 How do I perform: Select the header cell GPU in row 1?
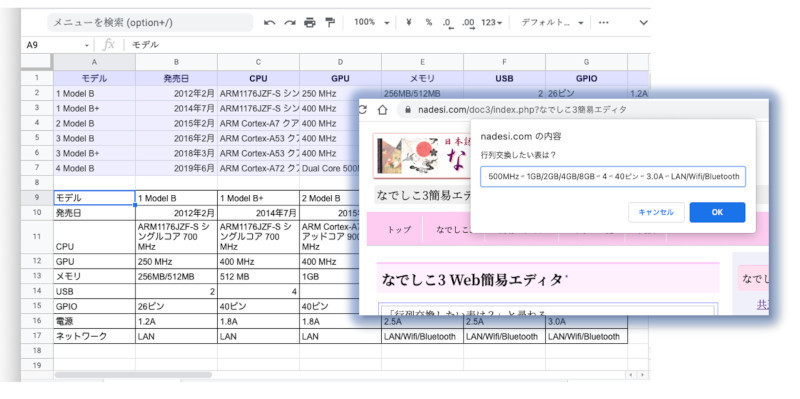(340, 79)
